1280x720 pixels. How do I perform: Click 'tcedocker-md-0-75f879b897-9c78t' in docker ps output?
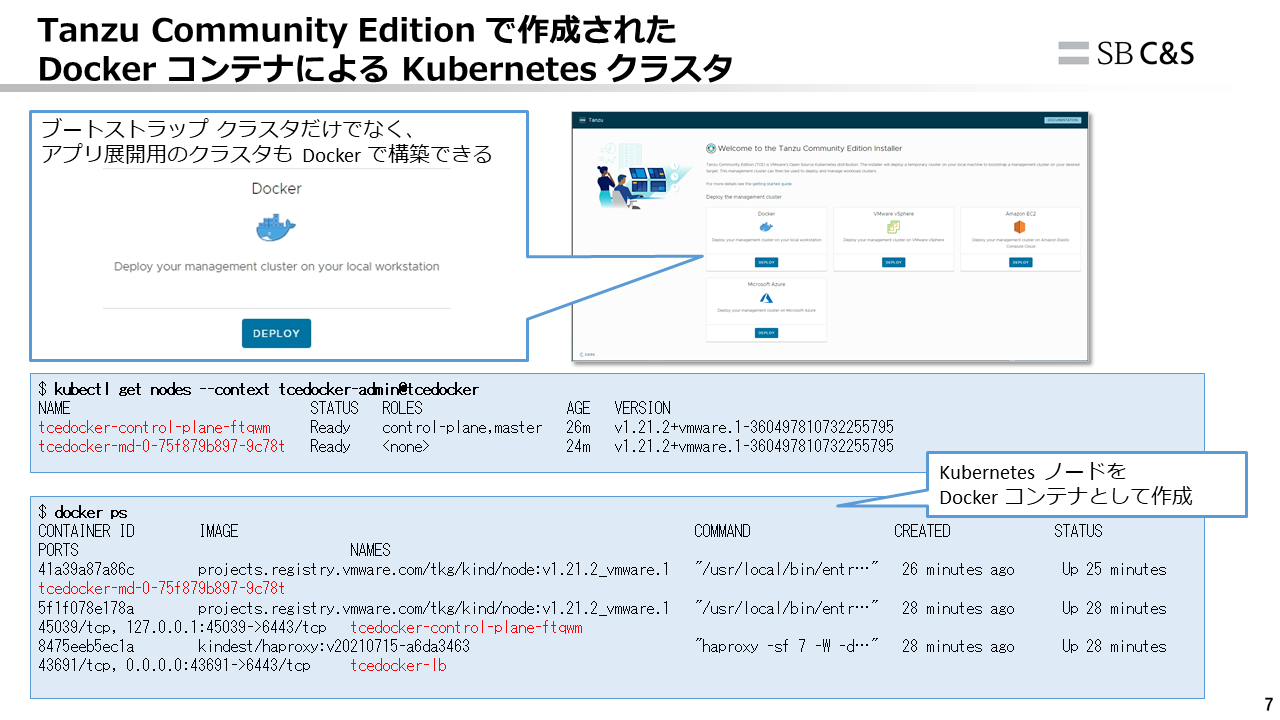click(x=161, y=588)
